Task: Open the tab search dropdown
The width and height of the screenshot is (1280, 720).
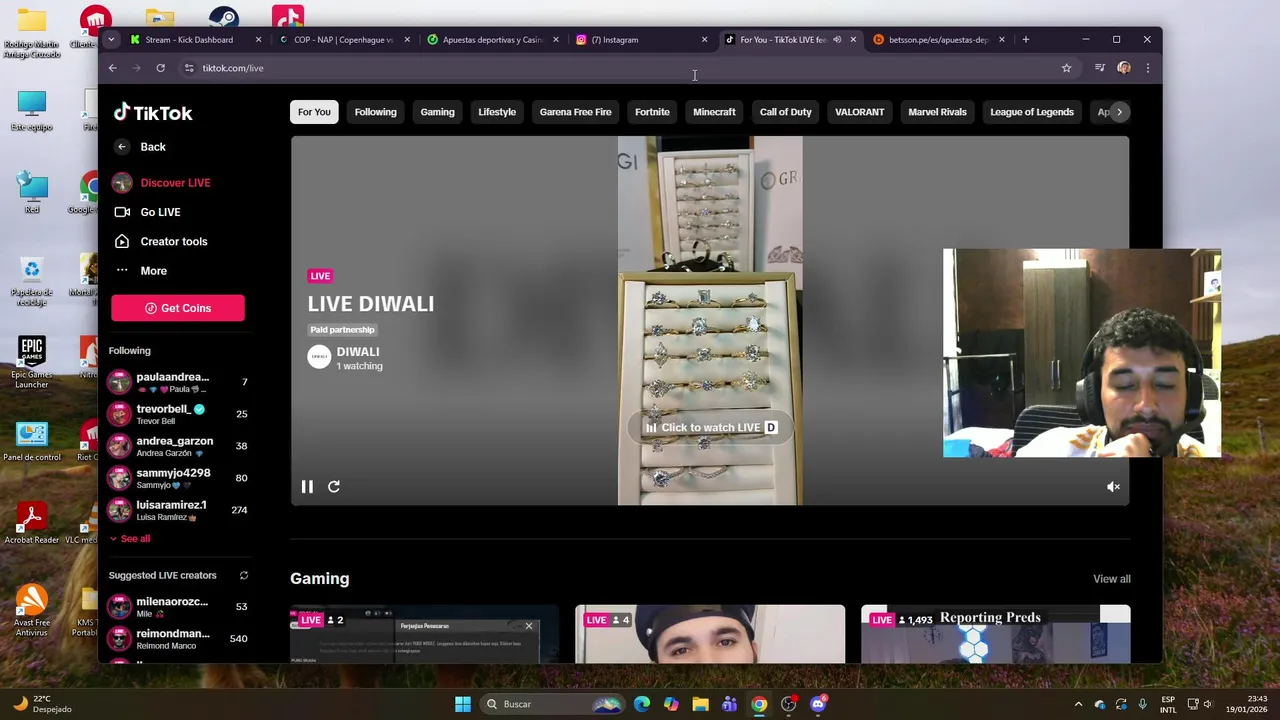Action: coord(111,40)
